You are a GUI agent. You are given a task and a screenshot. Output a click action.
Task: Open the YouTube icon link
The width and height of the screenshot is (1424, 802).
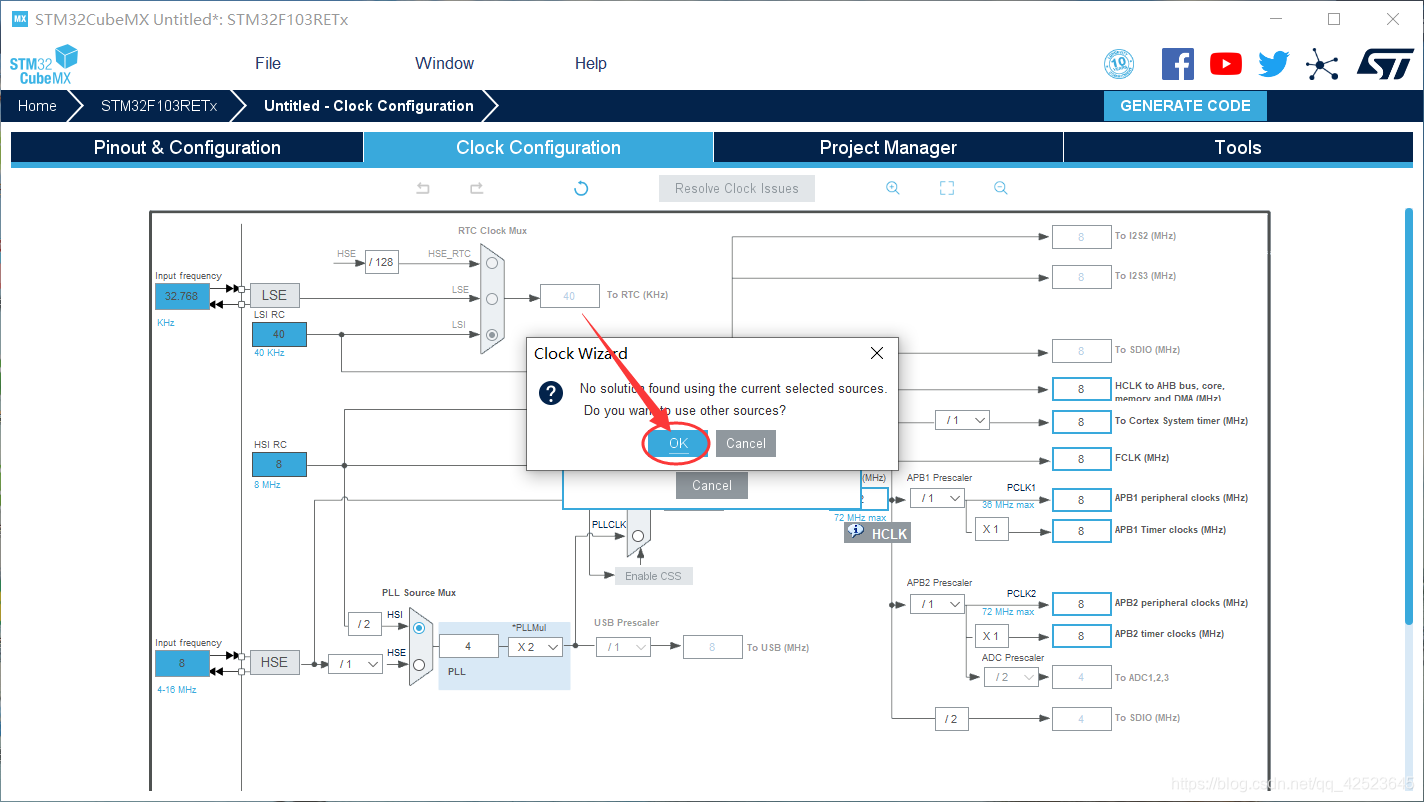pyautogui.click(x=1226, y=64)
